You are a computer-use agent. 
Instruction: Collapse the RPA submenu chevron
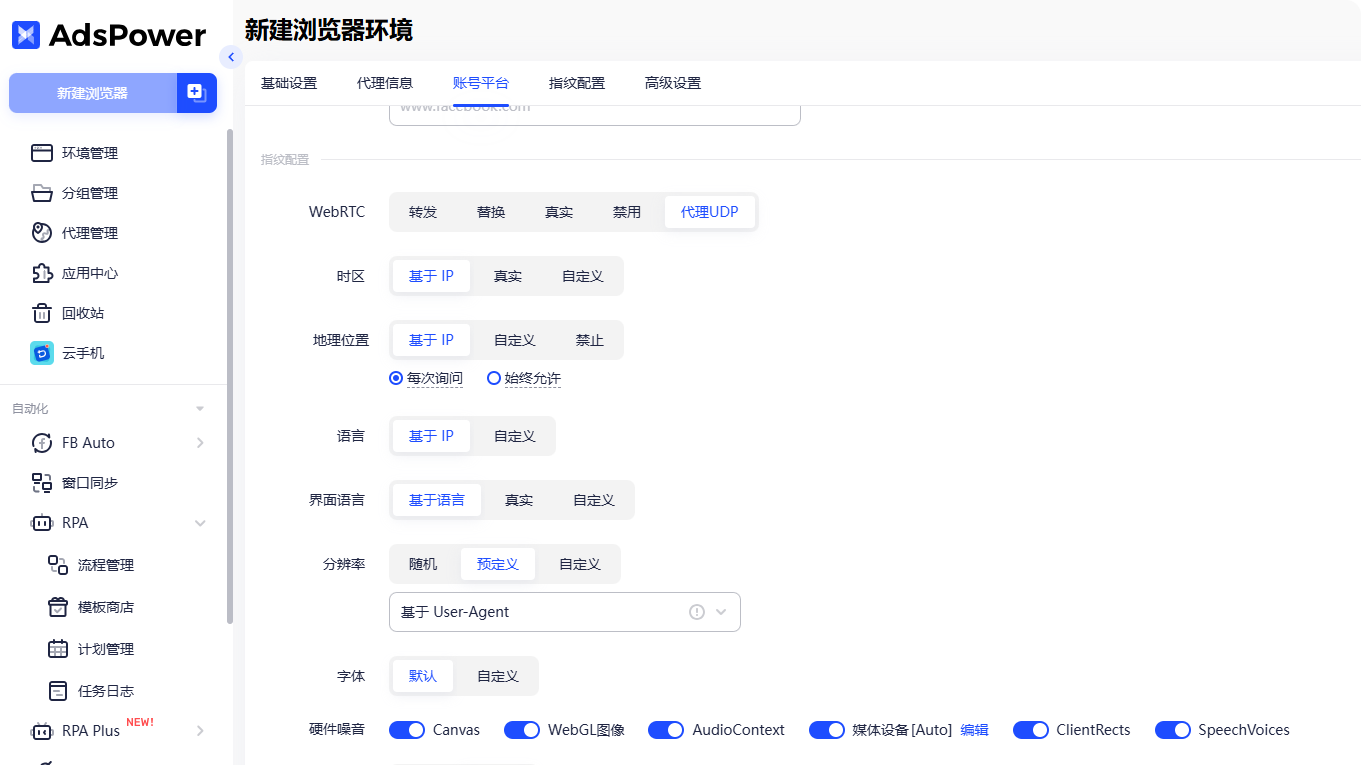[x=200, y=523]
